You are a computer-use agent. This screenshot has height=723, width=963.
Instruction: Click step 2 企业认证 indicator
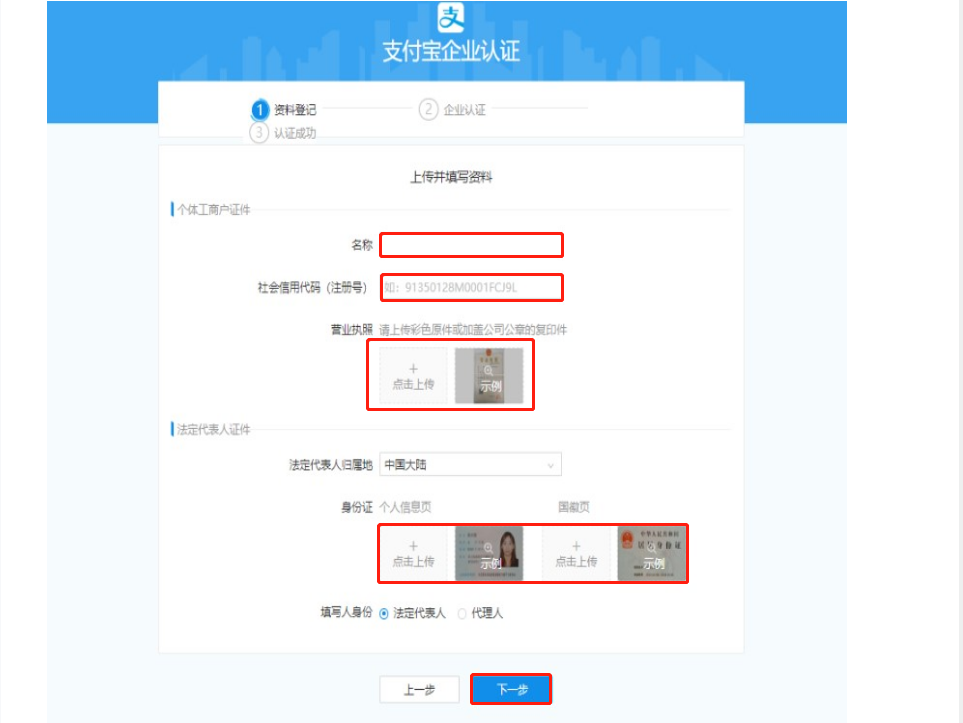pos(453,109)
